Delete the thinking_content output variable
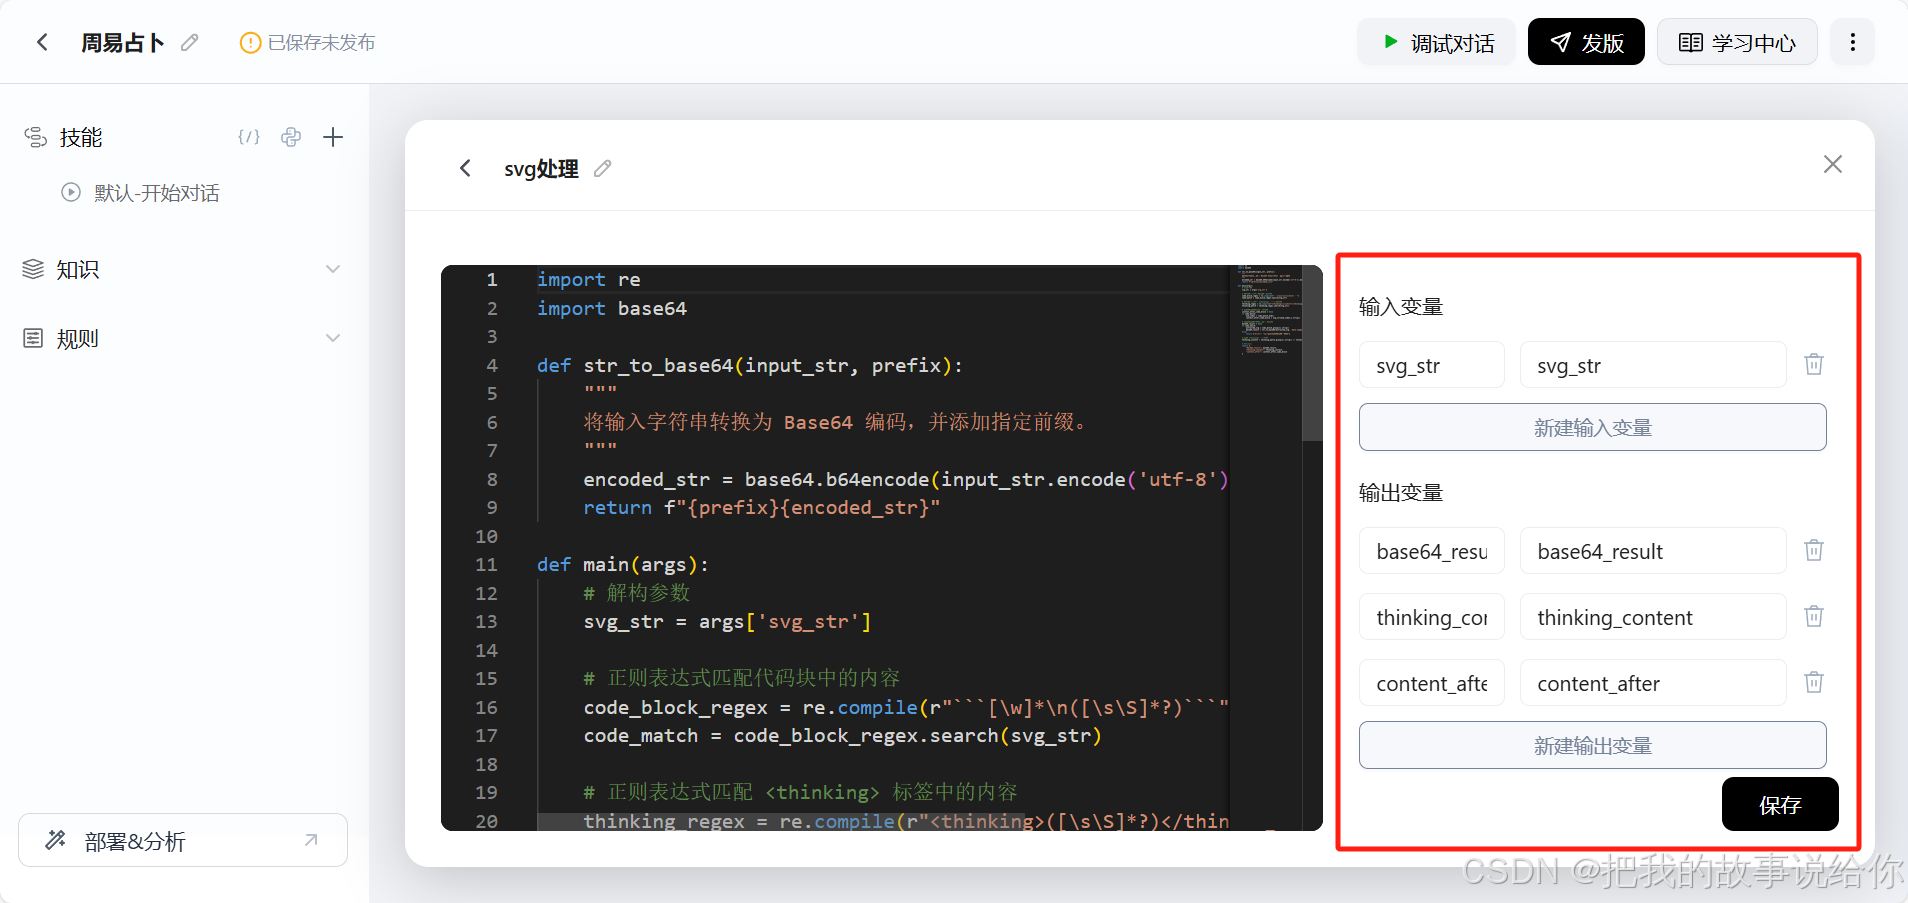The image size is (1908, 903). pos(1814,616)
